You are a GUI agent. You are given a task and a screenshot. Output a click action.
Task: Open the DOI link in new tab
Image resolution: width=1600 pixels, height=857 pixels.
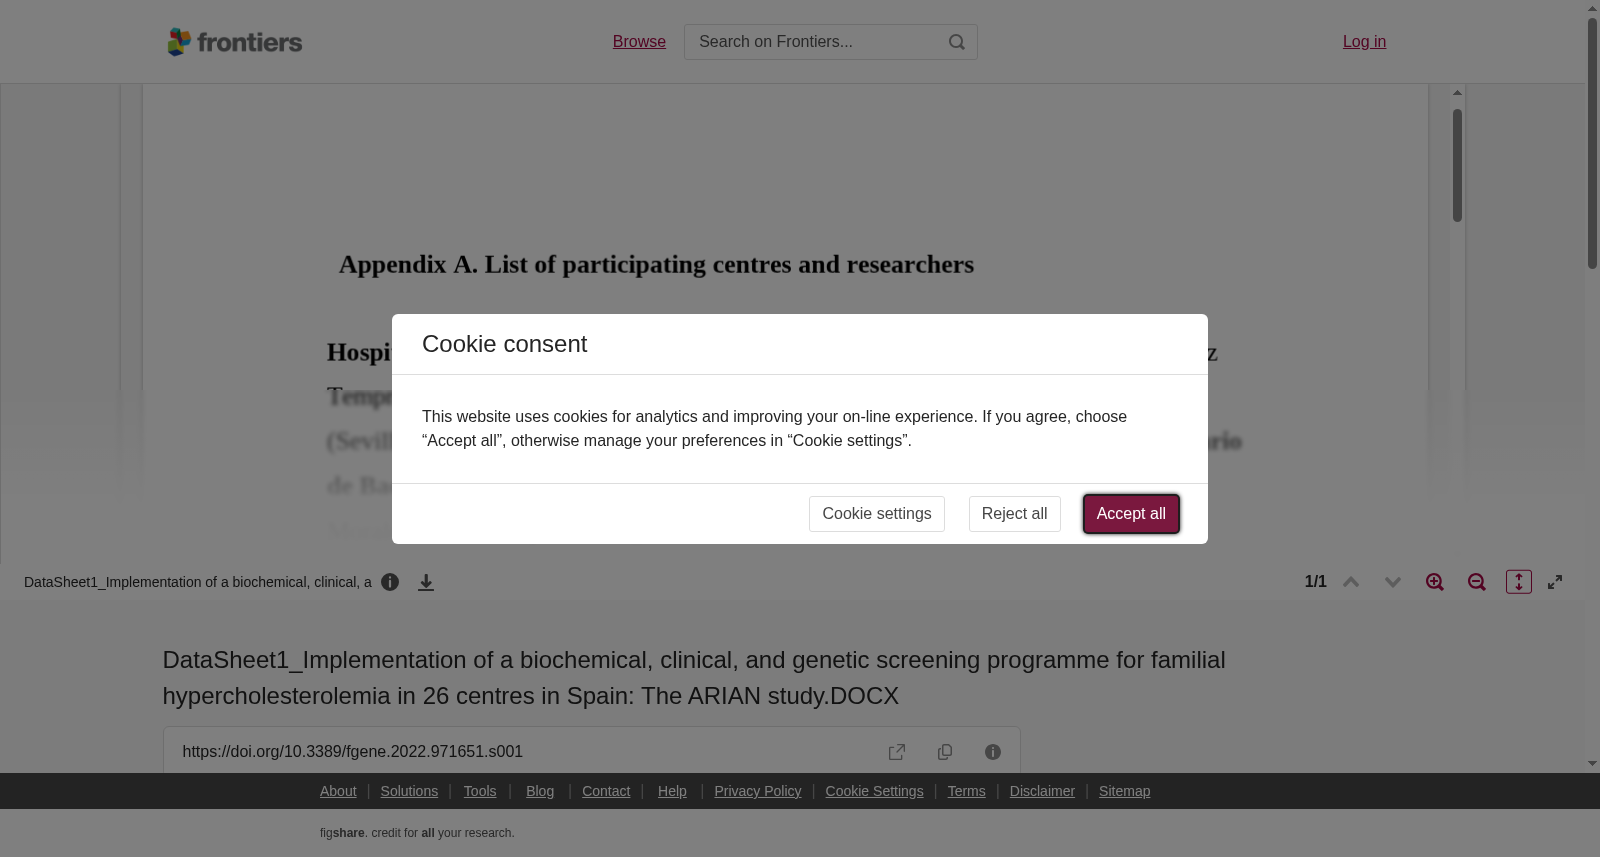point(897,752)
